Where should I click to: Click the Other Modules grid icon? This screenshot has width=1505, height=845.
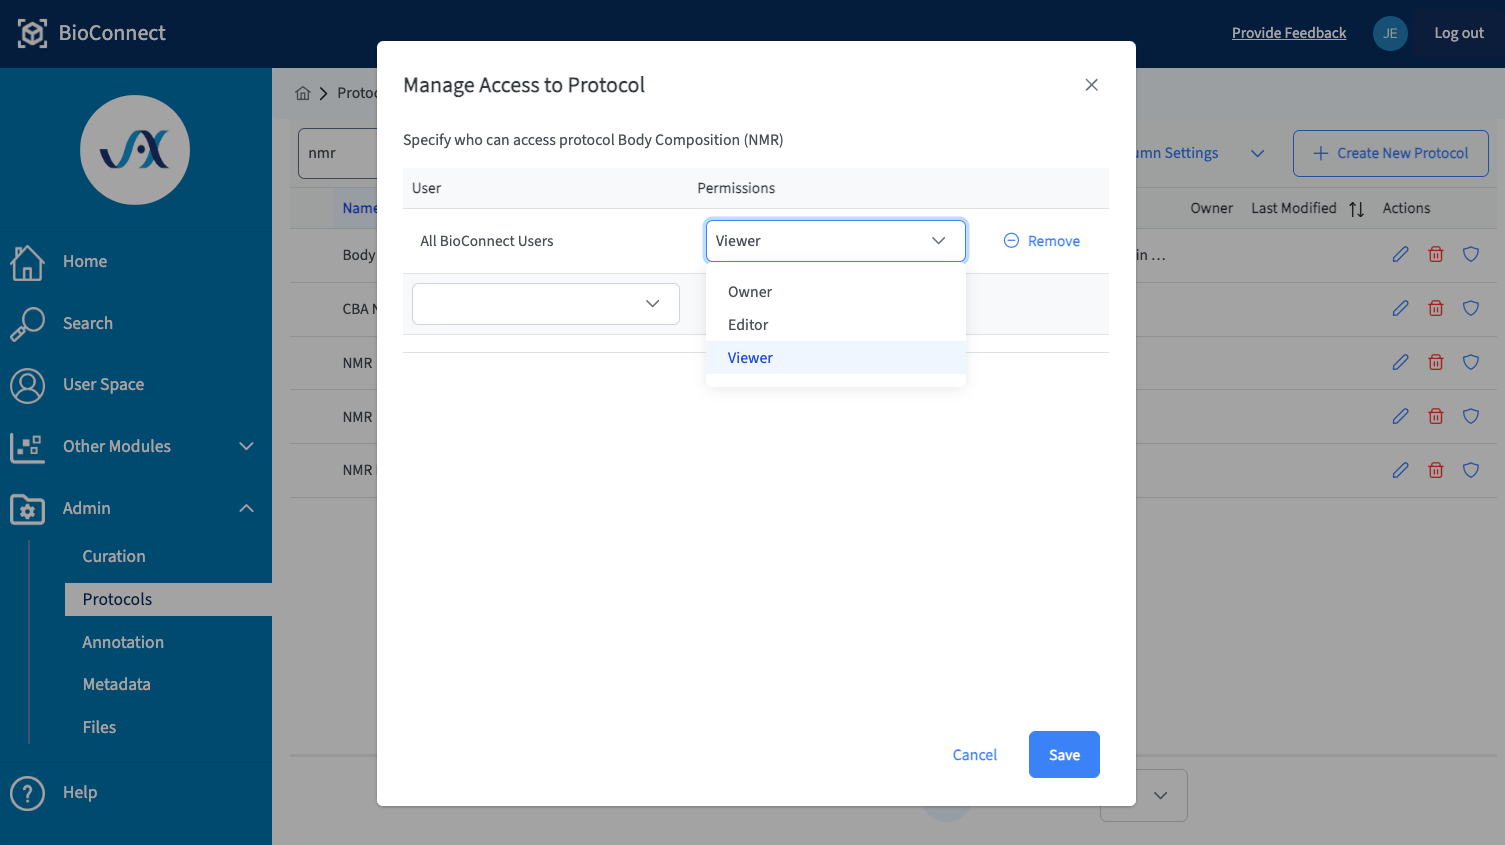tap(26, 446)
